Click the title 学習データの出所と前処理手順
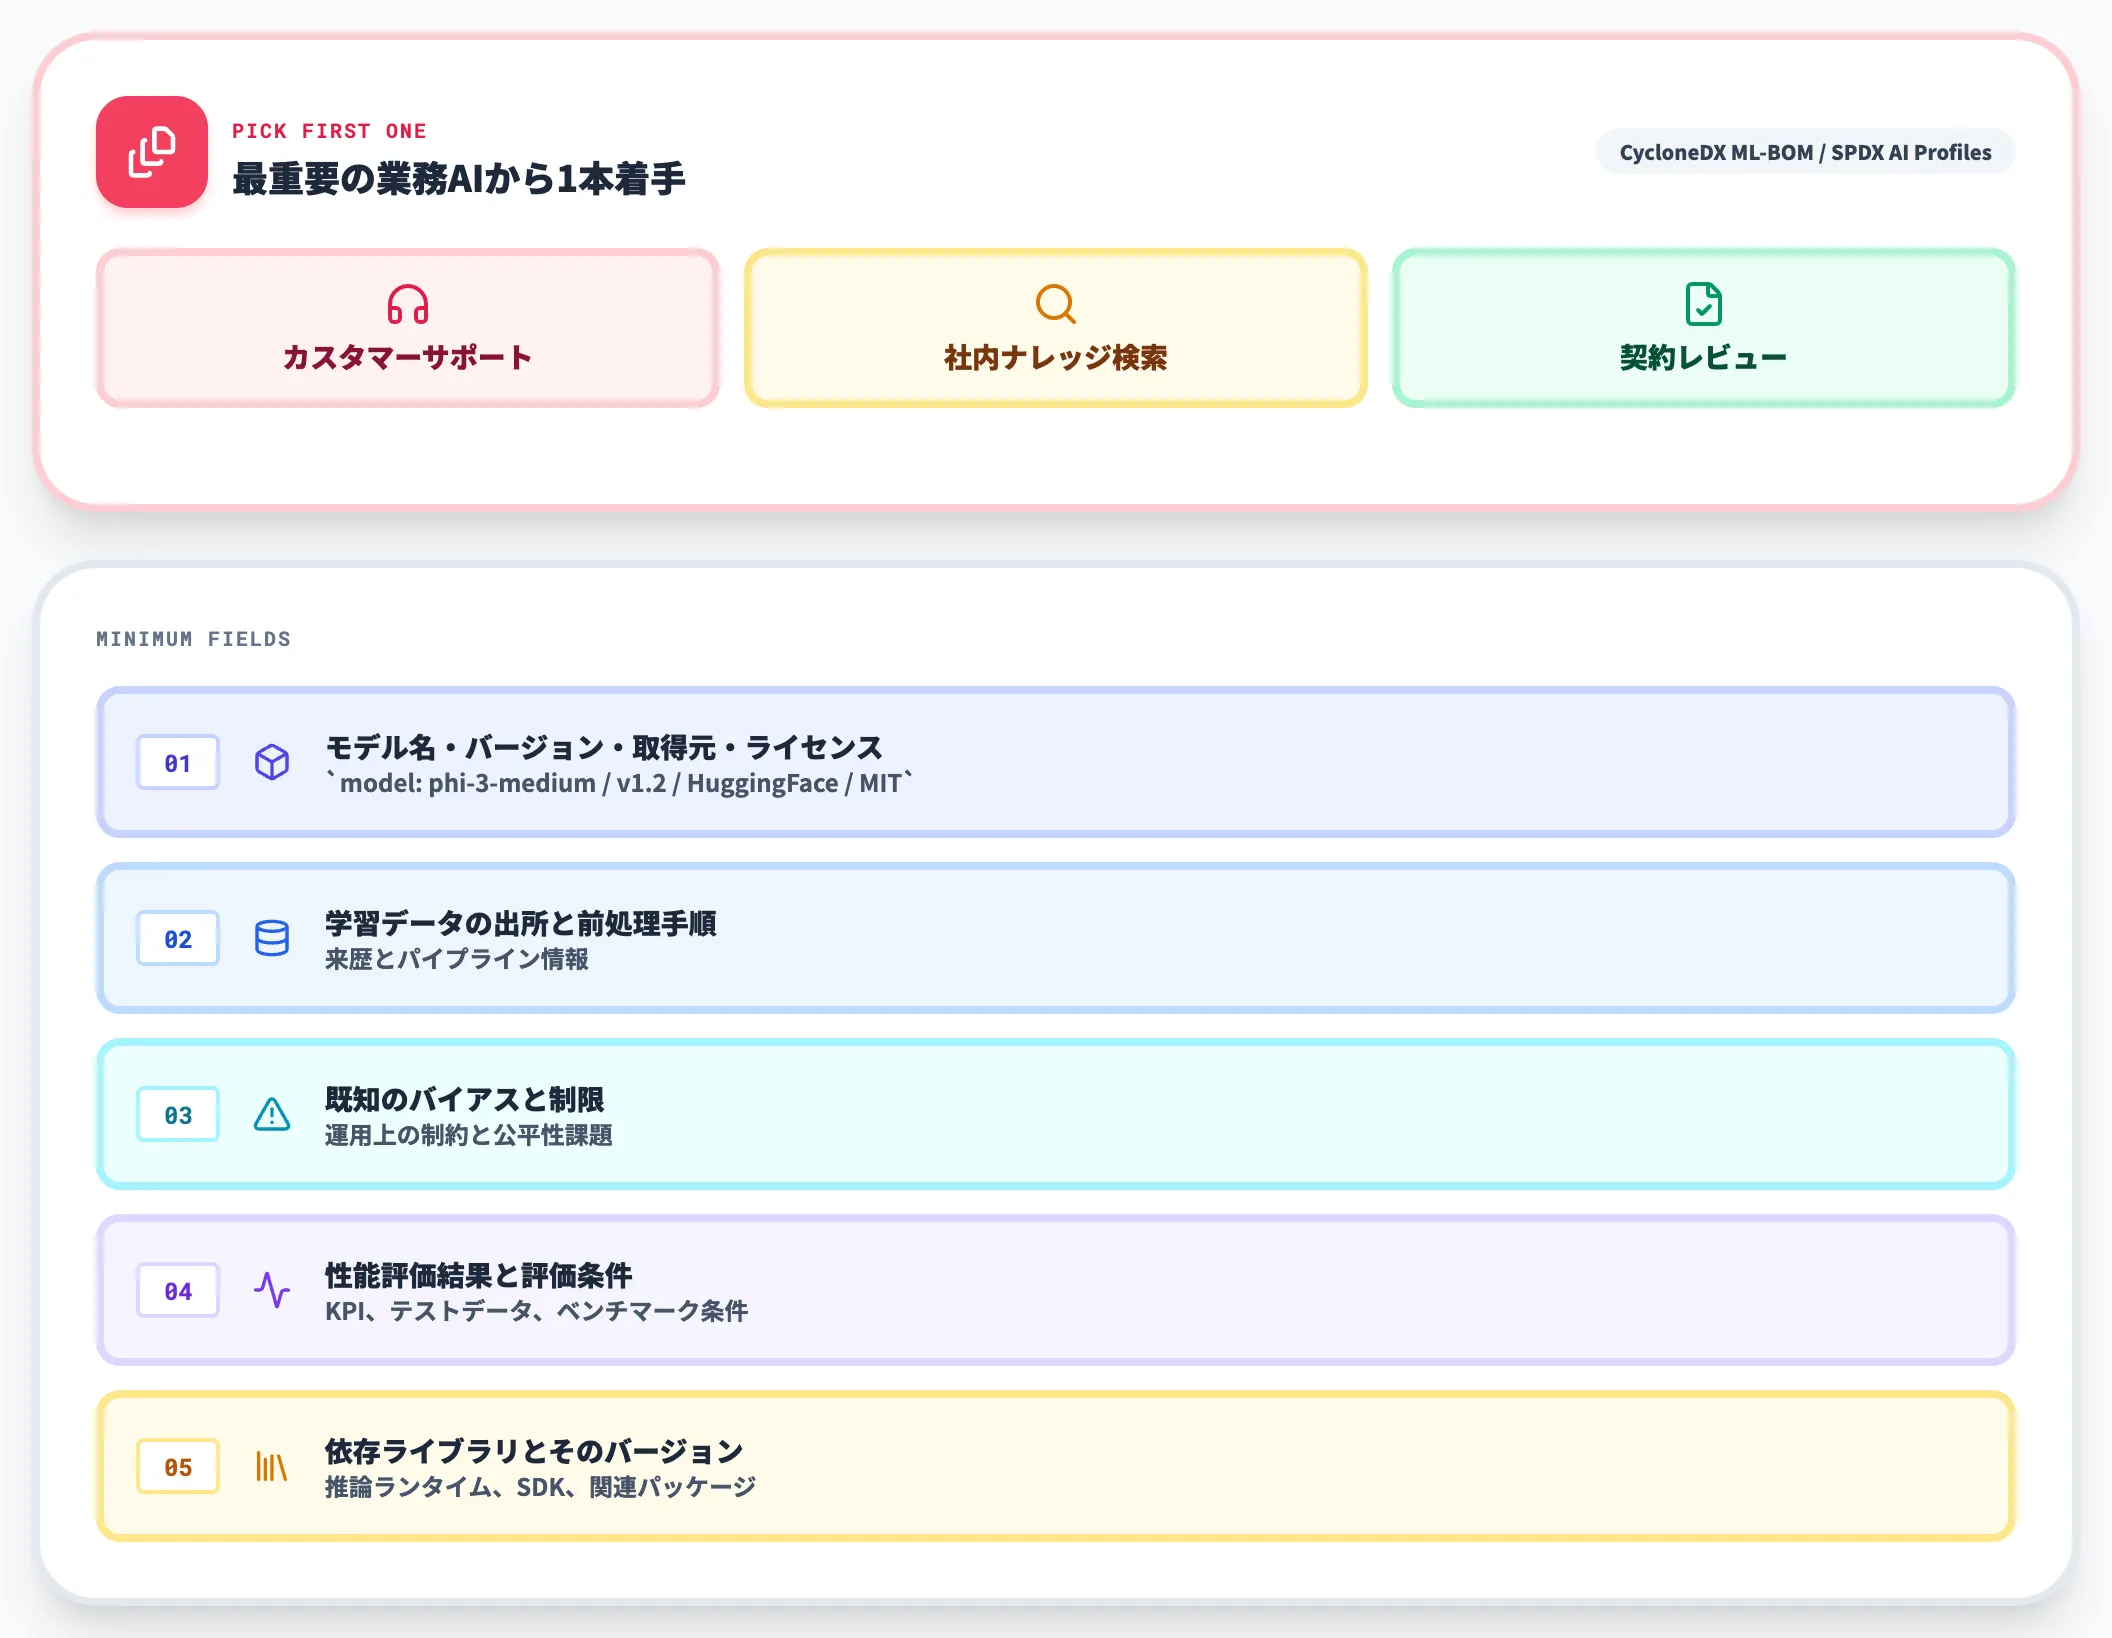The height and width of the screenshot is (1638, 2112). 521,923
